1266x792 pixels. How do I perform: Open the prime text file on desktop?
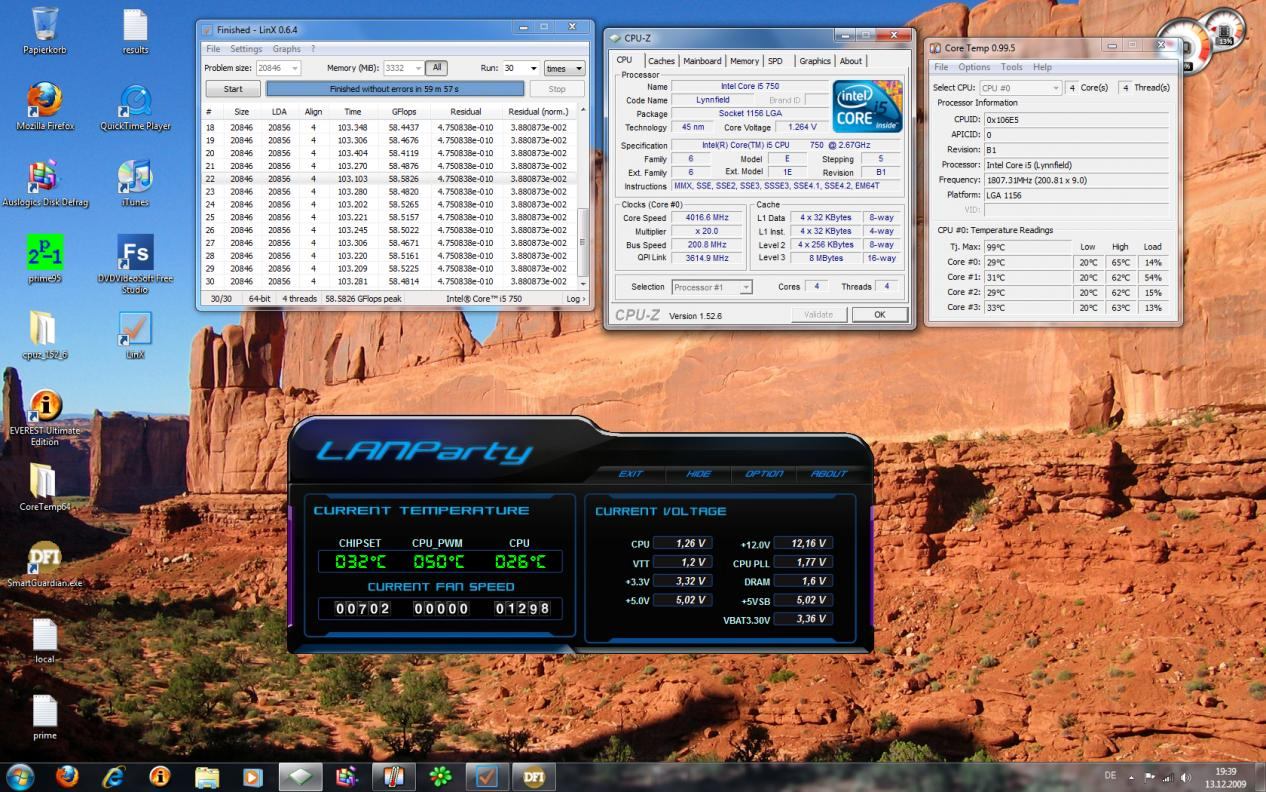tap(45, 716)
